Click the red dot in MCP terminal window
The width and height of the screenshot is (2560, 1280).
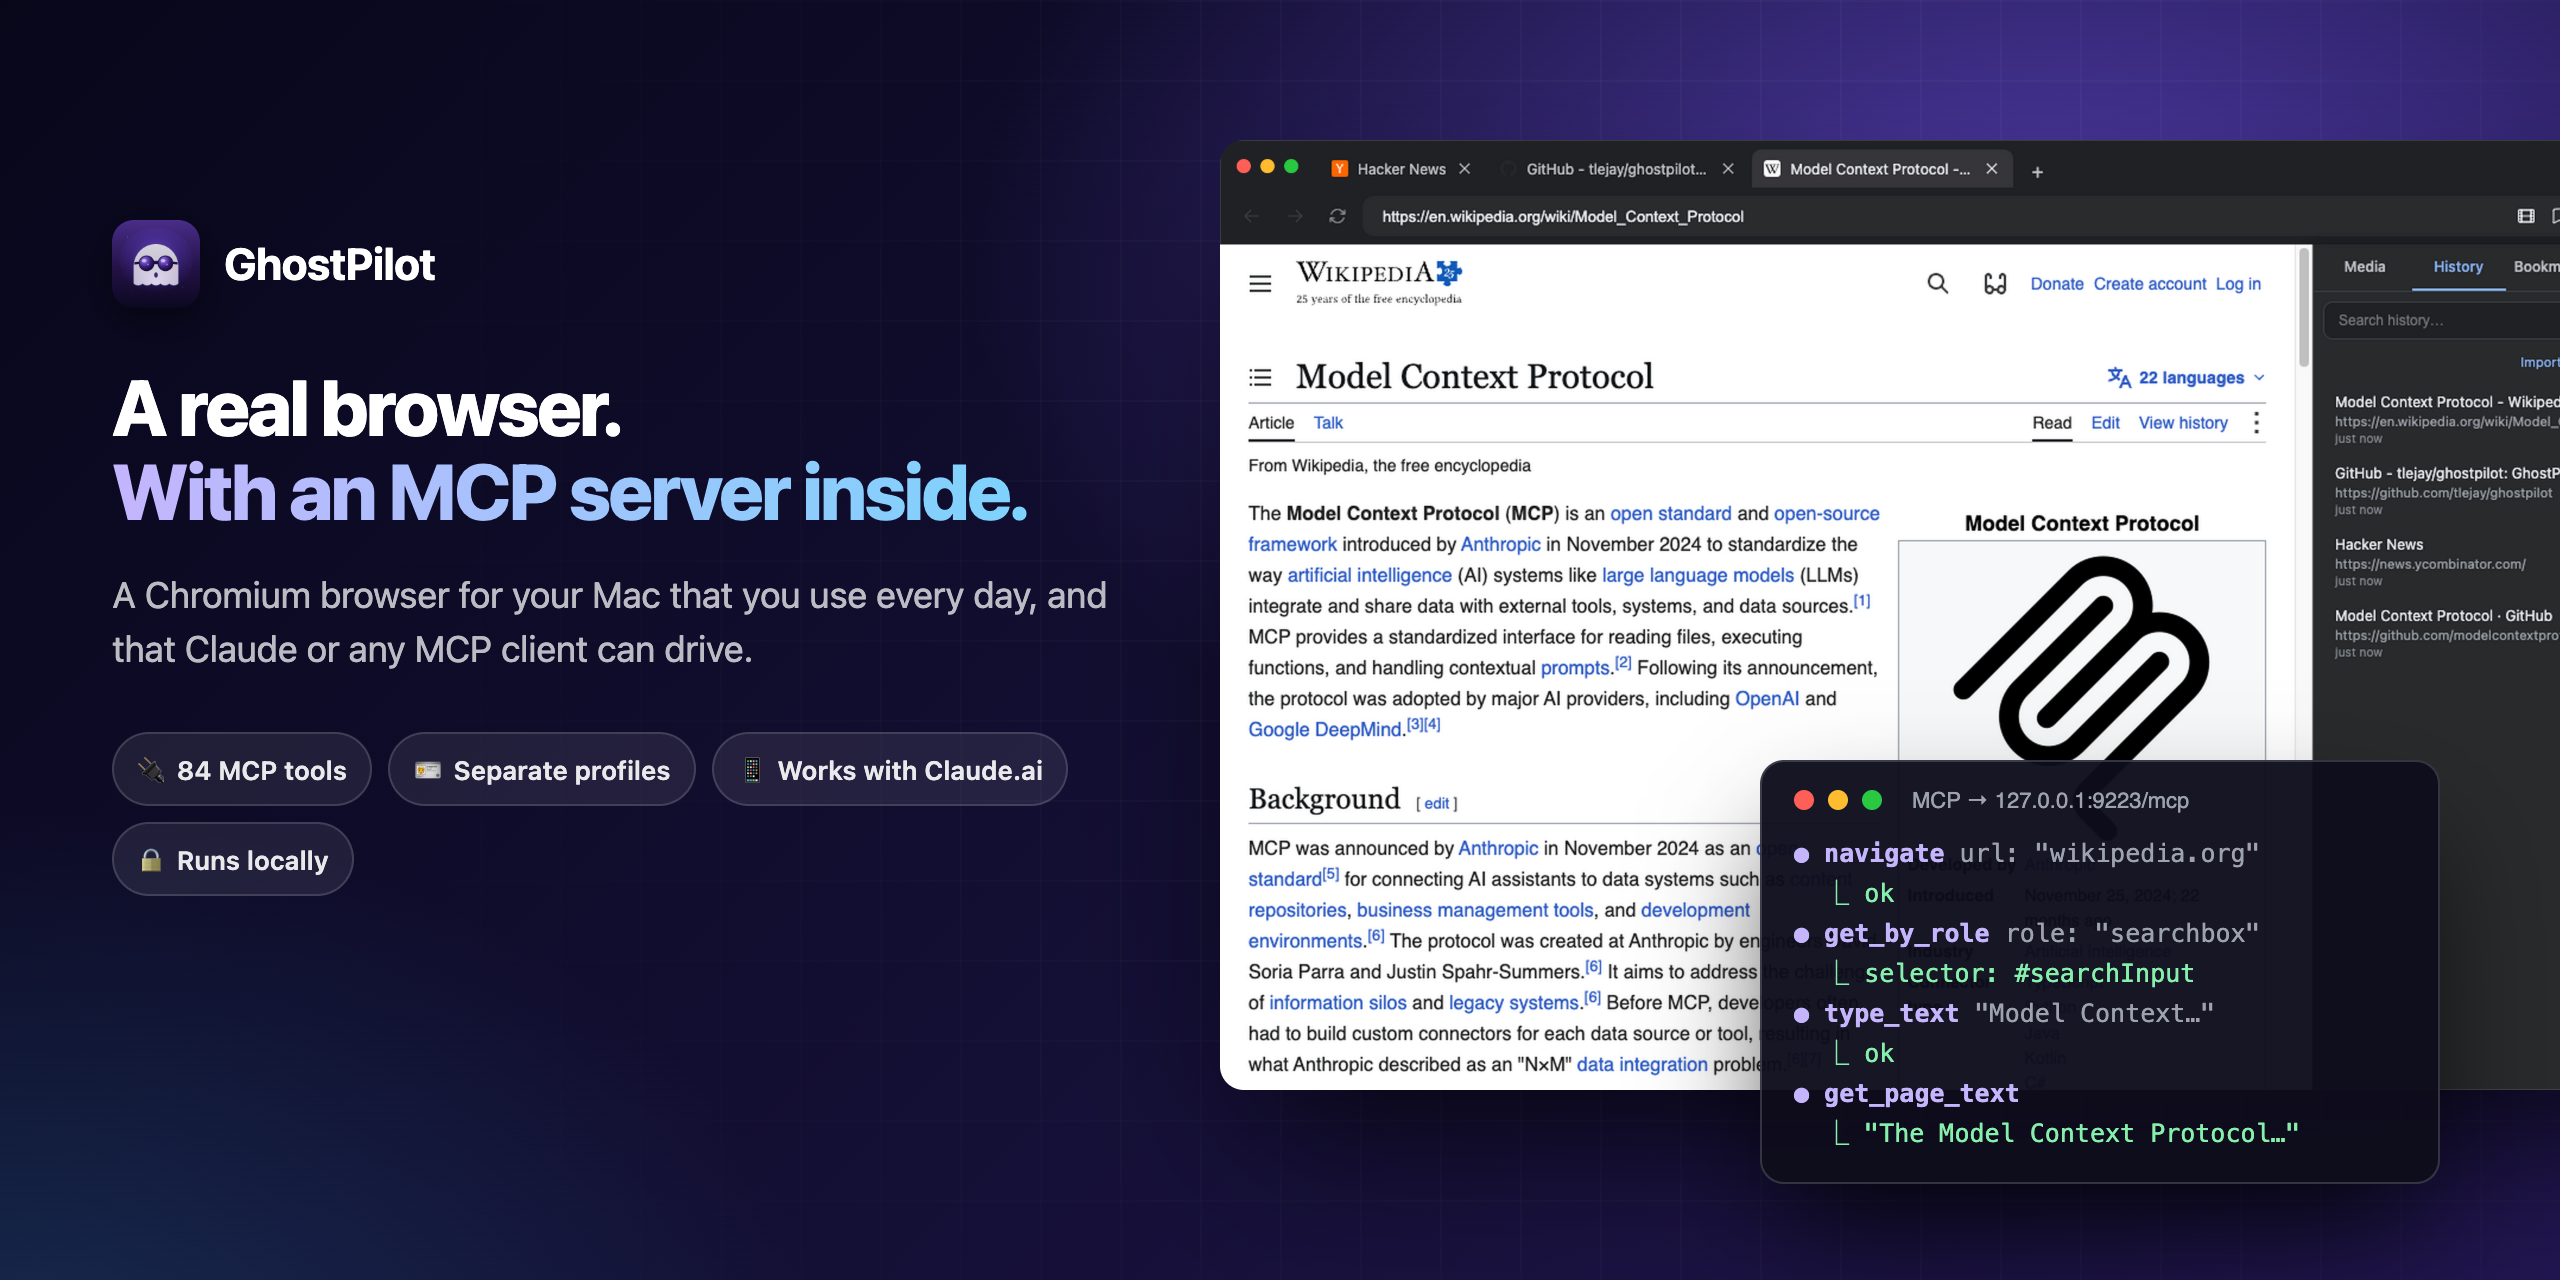coord(1804,800)
